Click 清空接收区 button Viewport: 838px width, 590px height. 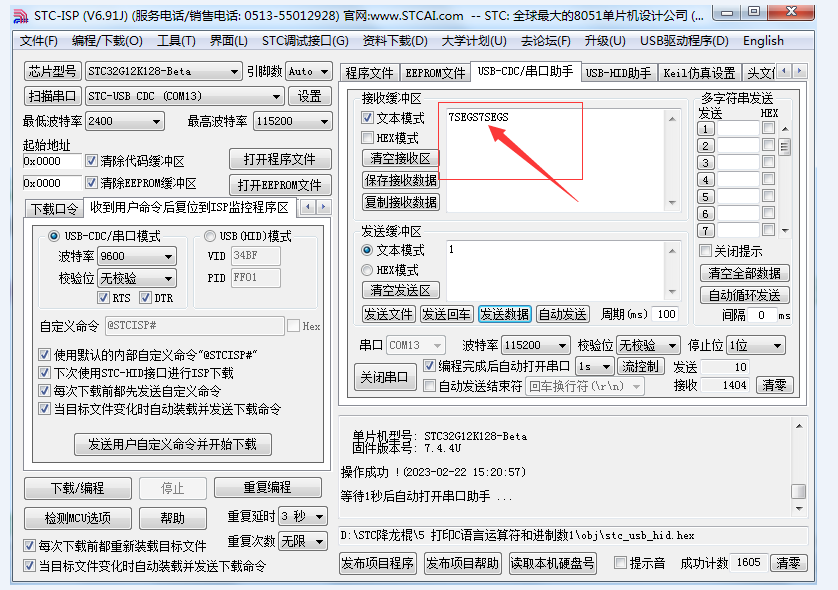400,158
